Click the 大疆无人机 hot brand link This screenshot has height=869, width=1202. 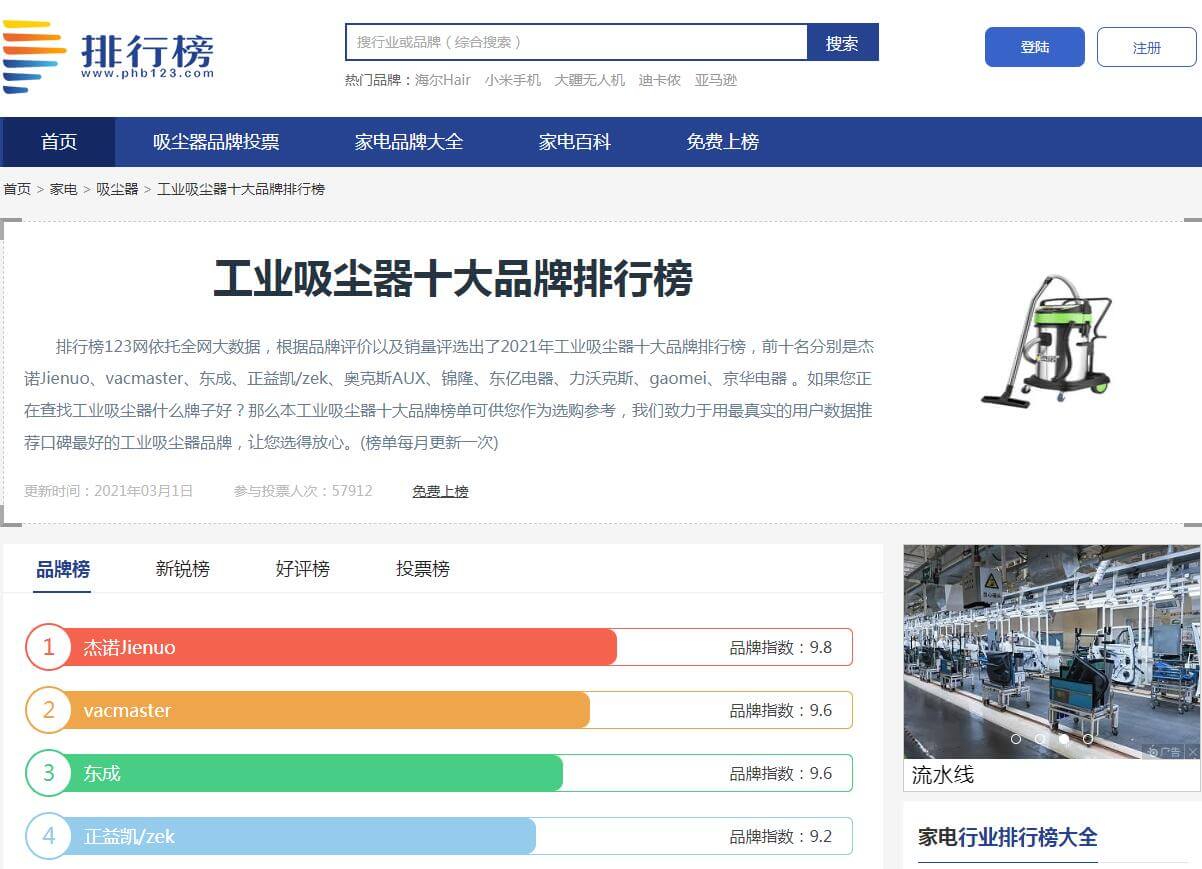[x=590, y=80]
